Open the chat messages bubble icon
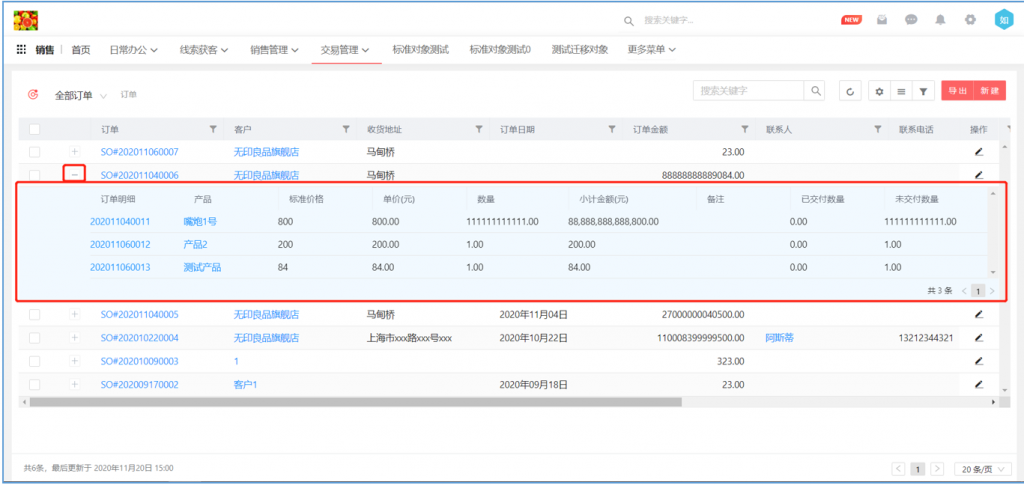 [x=911, y=20]
